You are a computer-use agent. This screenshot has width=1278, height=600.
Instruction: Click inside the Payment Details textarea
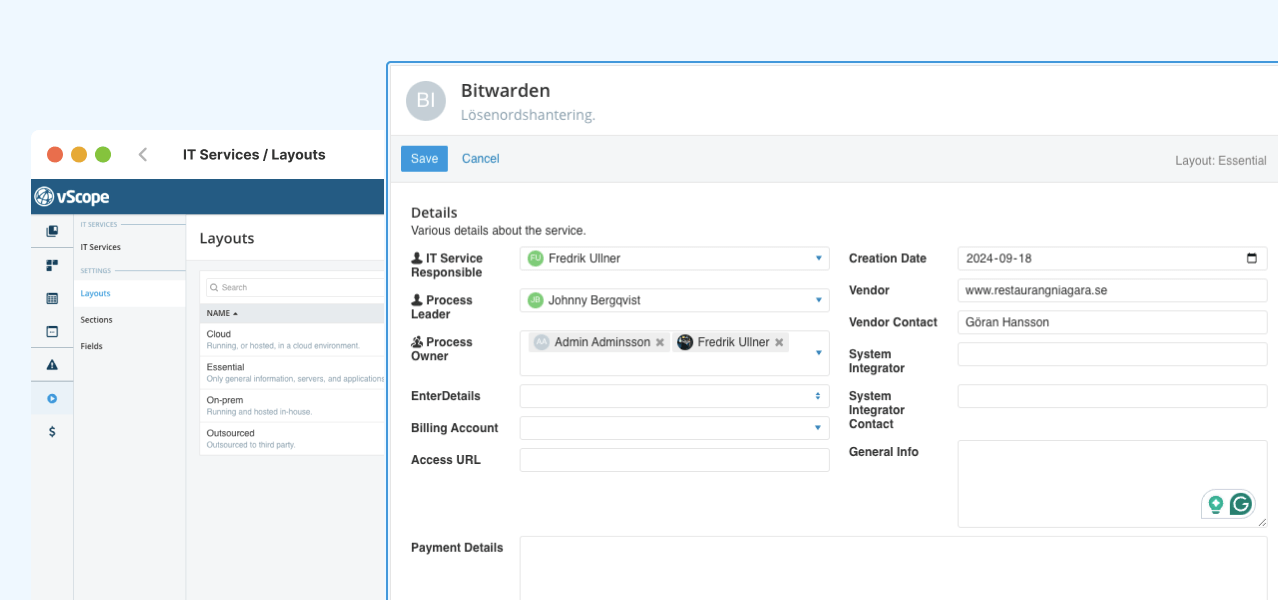893,568
